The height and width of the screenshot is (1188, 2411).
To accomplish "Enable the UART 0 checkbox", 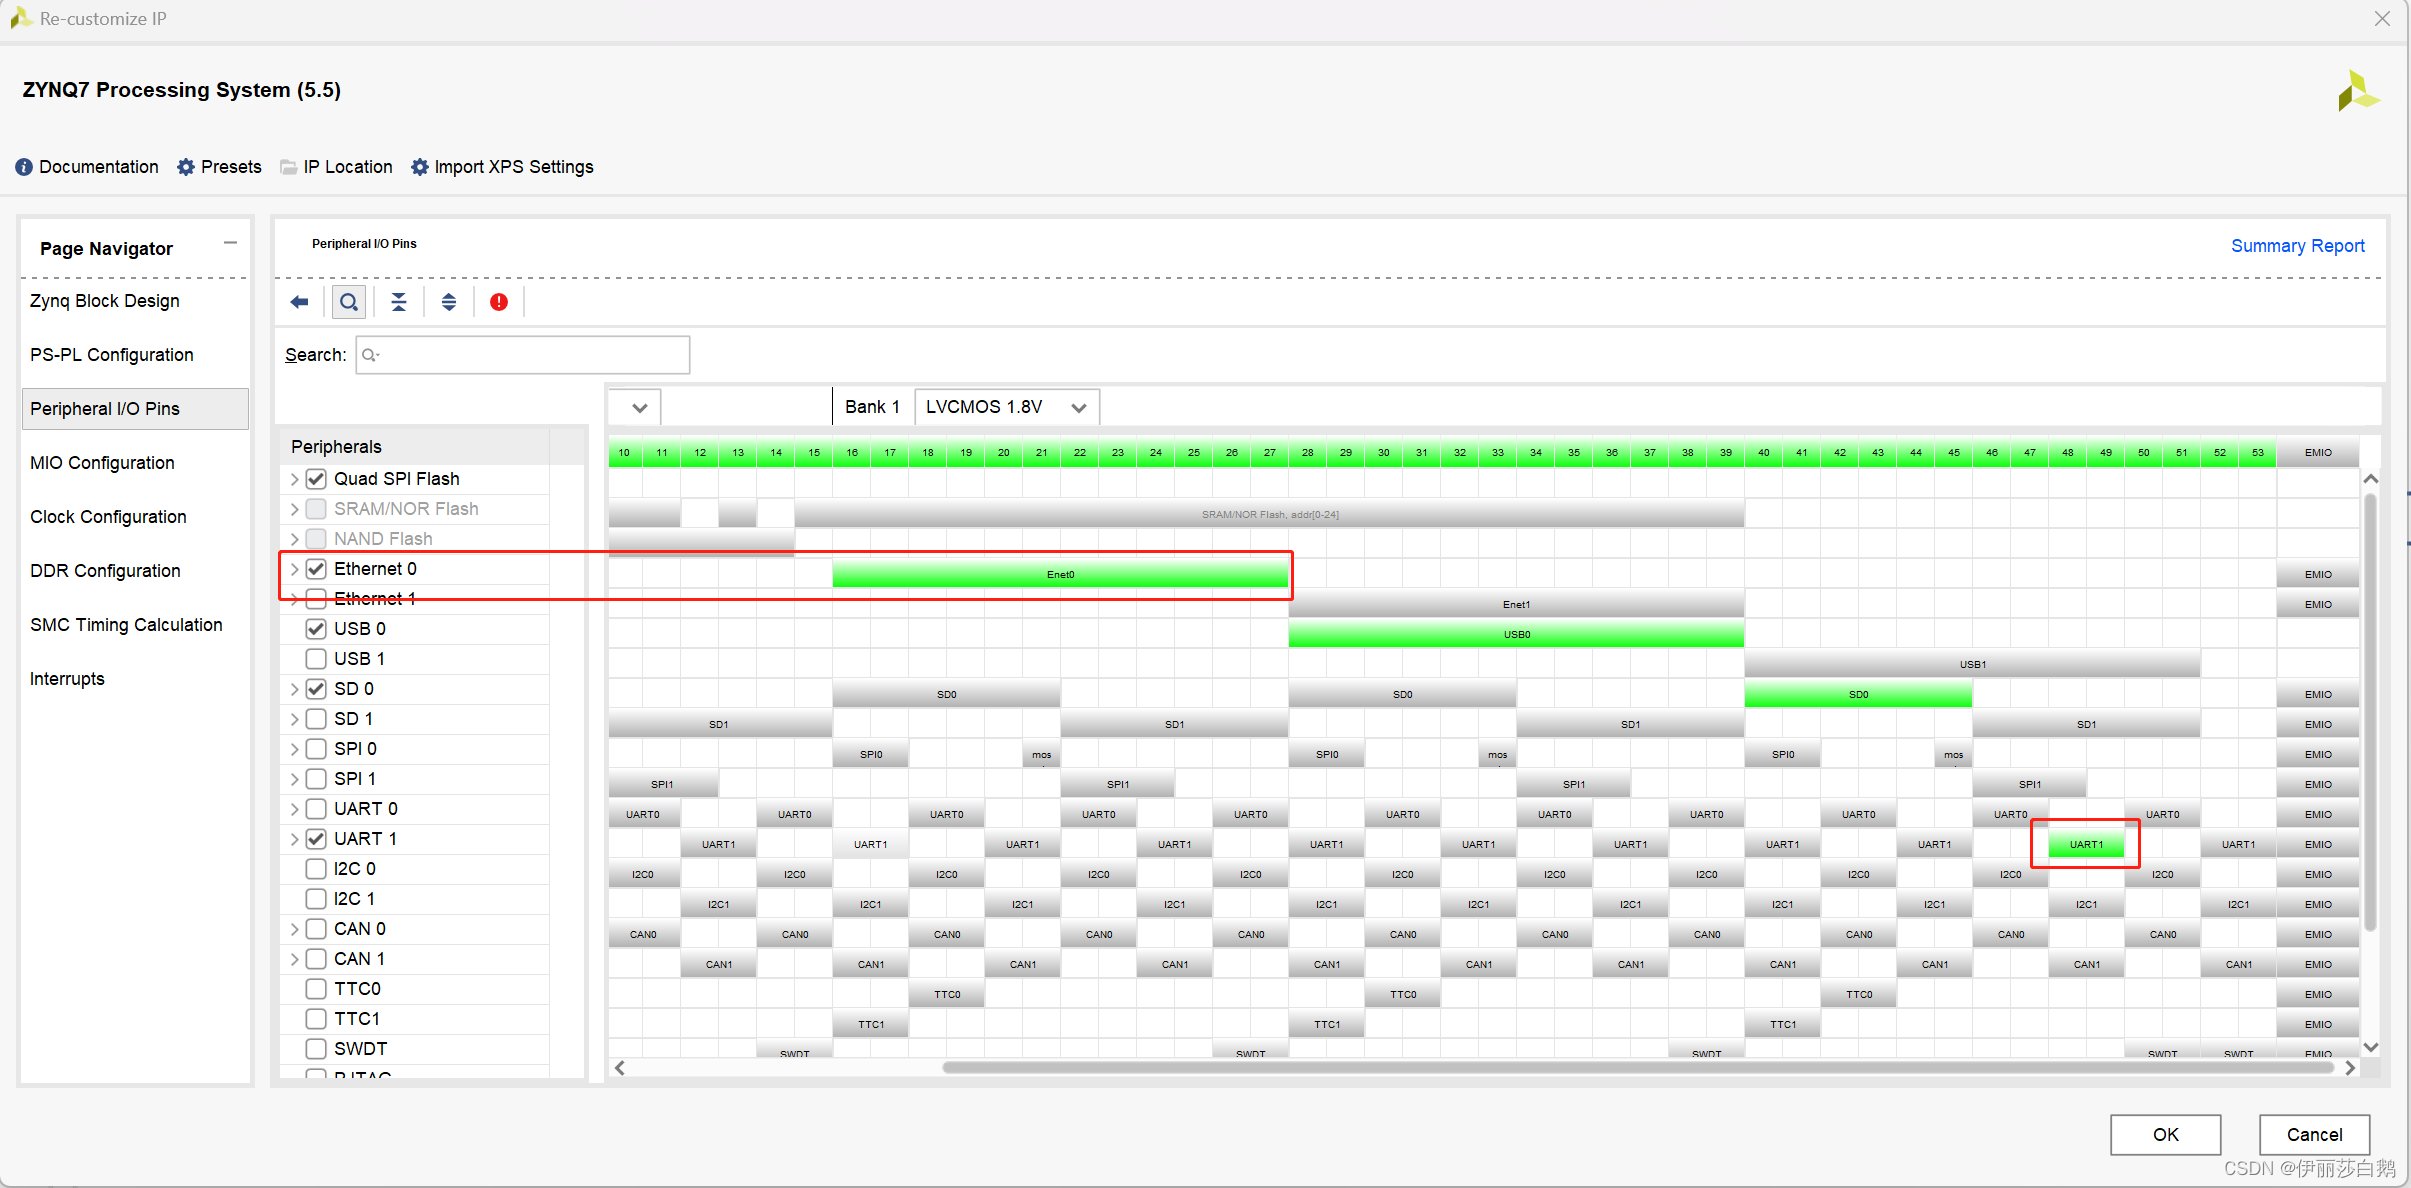I will click(x=316, y=809).
